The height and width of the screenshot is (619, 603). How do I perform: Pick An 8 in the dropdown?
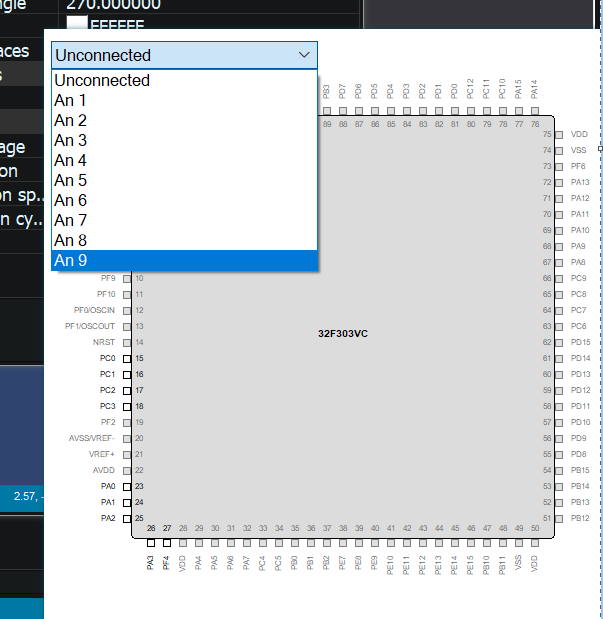tap(184, 240)
